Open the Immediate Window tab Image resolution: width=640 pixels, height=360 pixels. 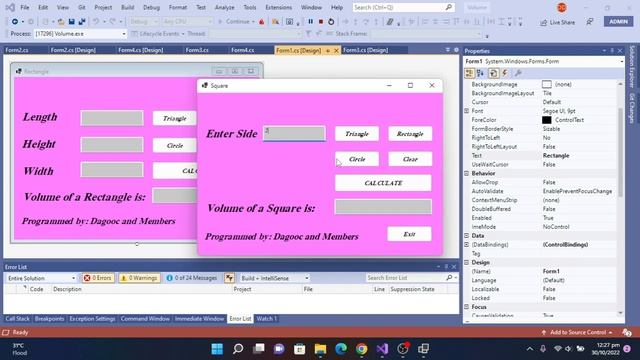tap(199, 319)
